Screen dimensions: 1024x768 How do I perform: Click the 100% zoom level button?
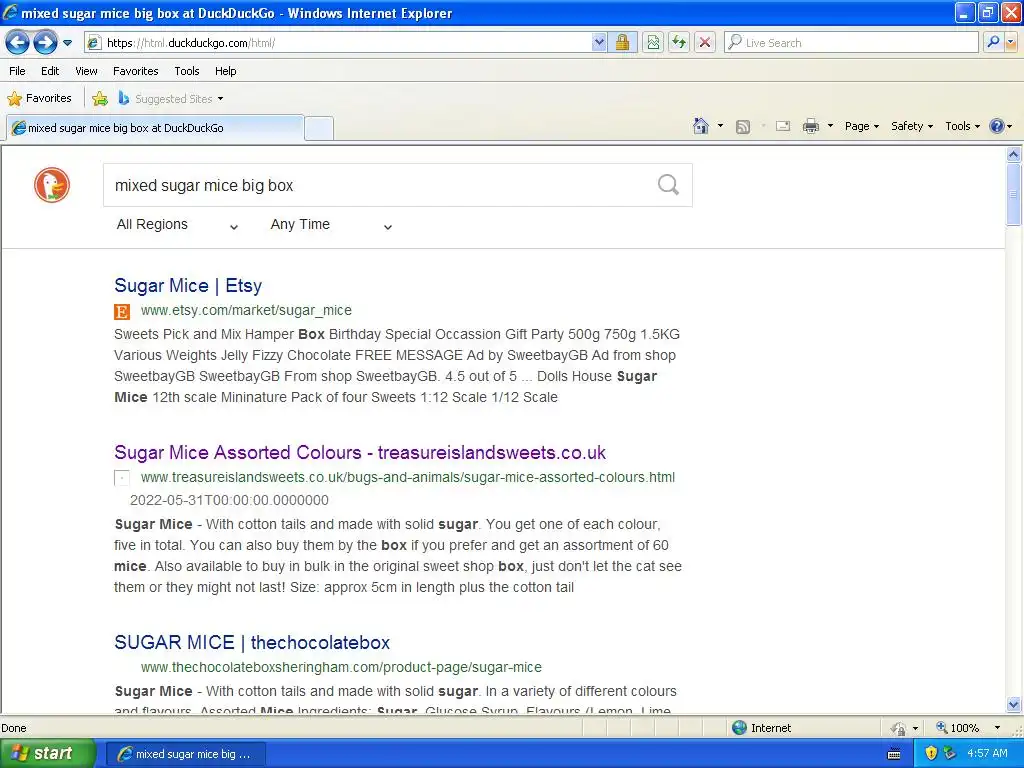pyautogui.click(x=957, y=728)
